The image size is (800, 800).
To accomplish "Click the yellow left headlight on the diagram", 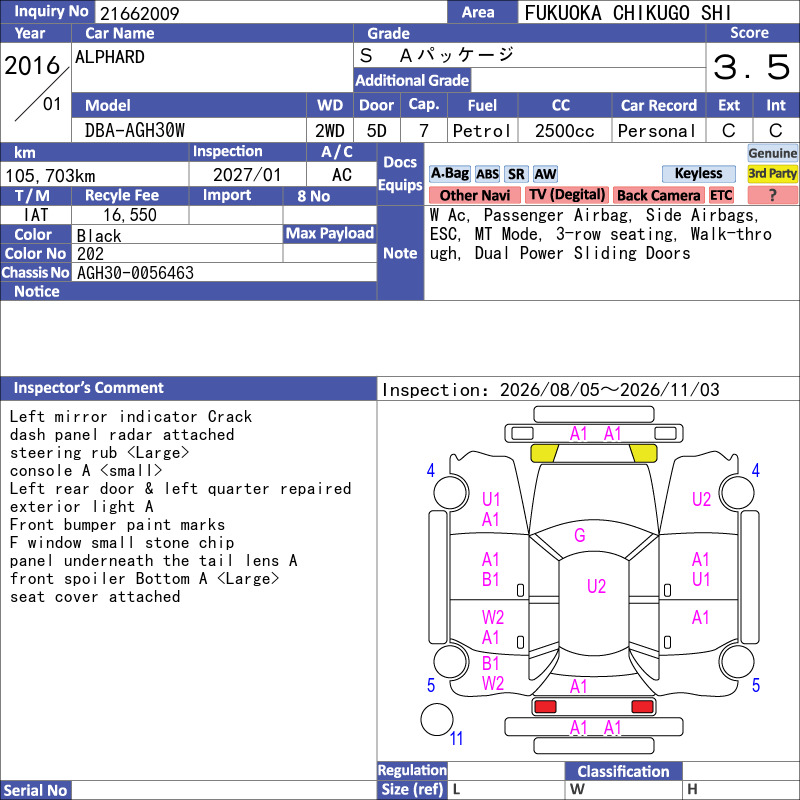I will pos(544,453).
